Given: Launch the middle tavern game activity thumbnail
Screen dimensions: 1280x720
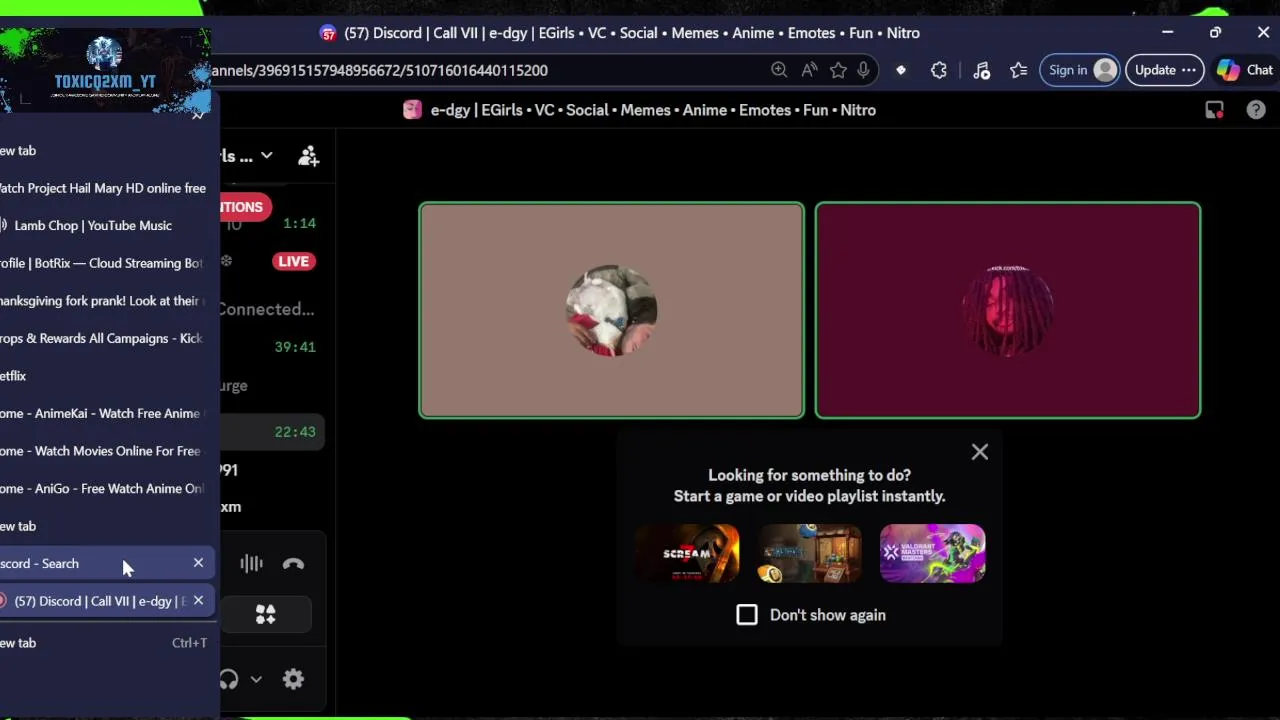Looking at the screenshot, I should point(810,553).
